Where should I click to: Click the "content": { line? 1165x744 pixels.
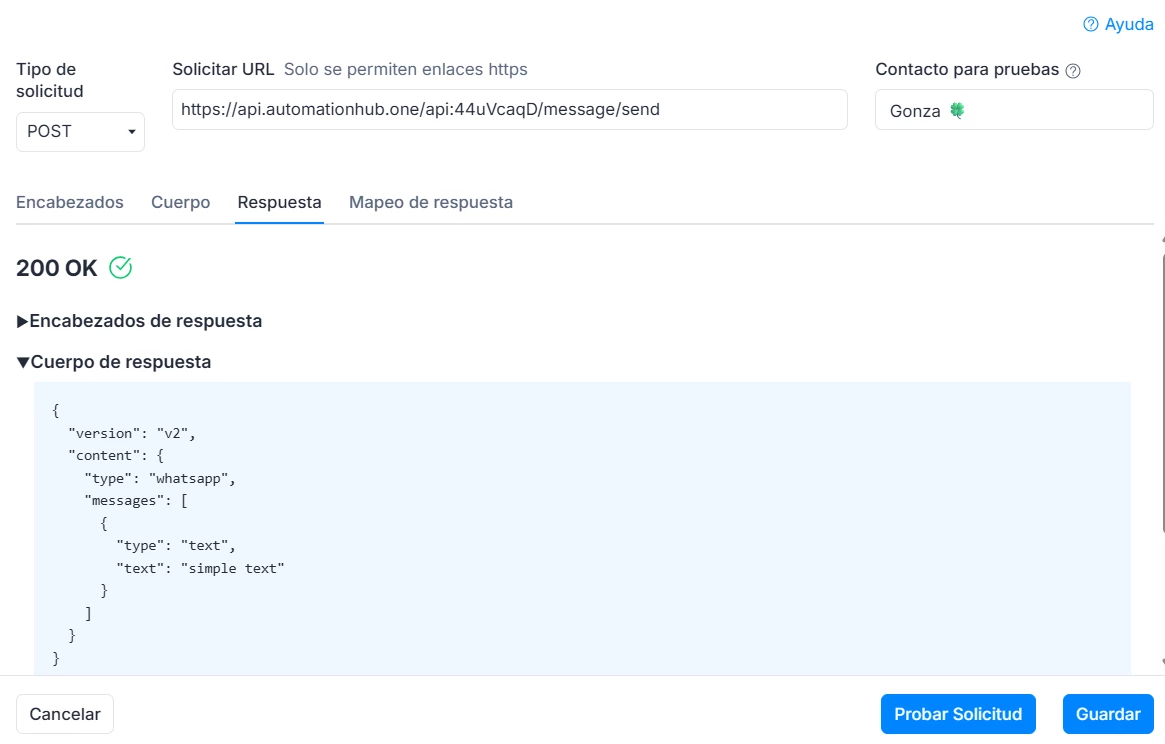tap(116, 456)
